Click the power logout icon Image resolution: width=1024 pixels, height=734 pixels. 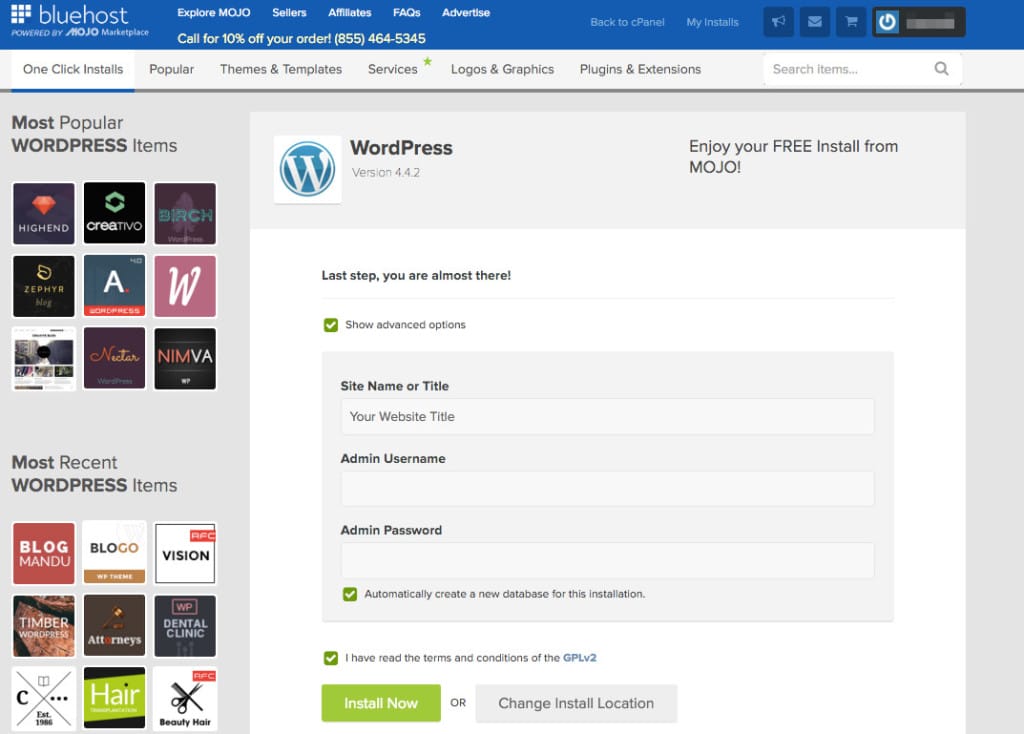(885, 21)
